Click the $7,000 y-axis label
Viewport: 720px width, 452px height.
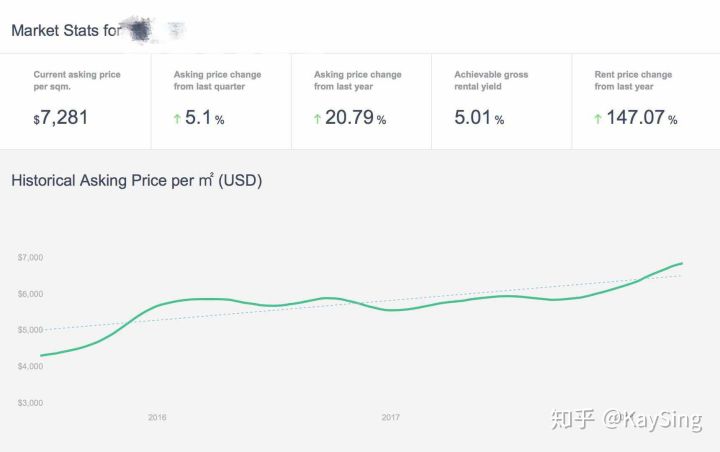pyautogui.click(x=31, y=258)
